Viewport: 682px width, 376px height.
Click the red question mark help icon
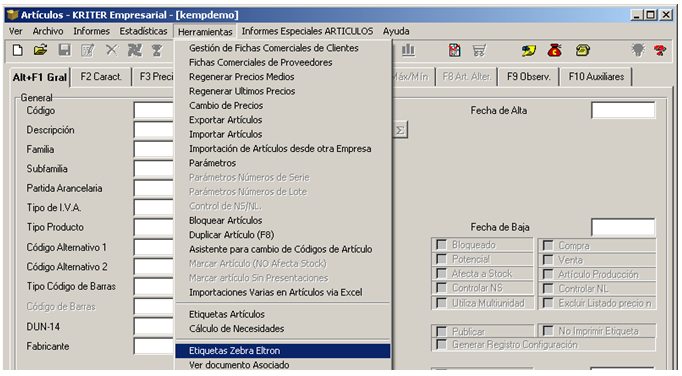(x=660, y=50)
